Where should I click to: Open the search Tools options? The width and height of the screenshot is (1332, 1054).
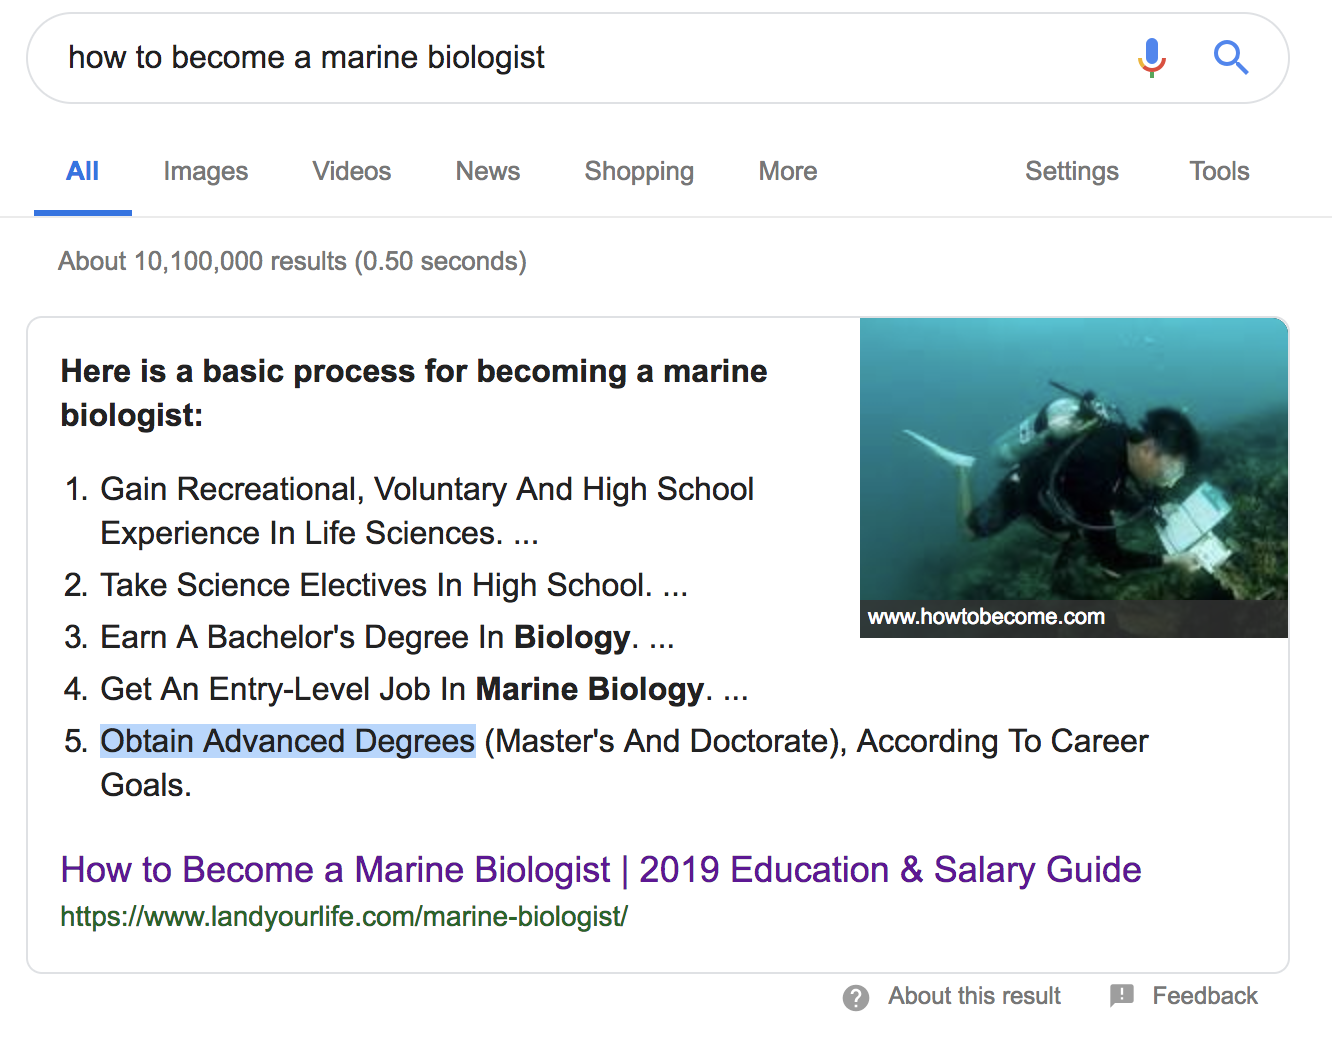1219,171
